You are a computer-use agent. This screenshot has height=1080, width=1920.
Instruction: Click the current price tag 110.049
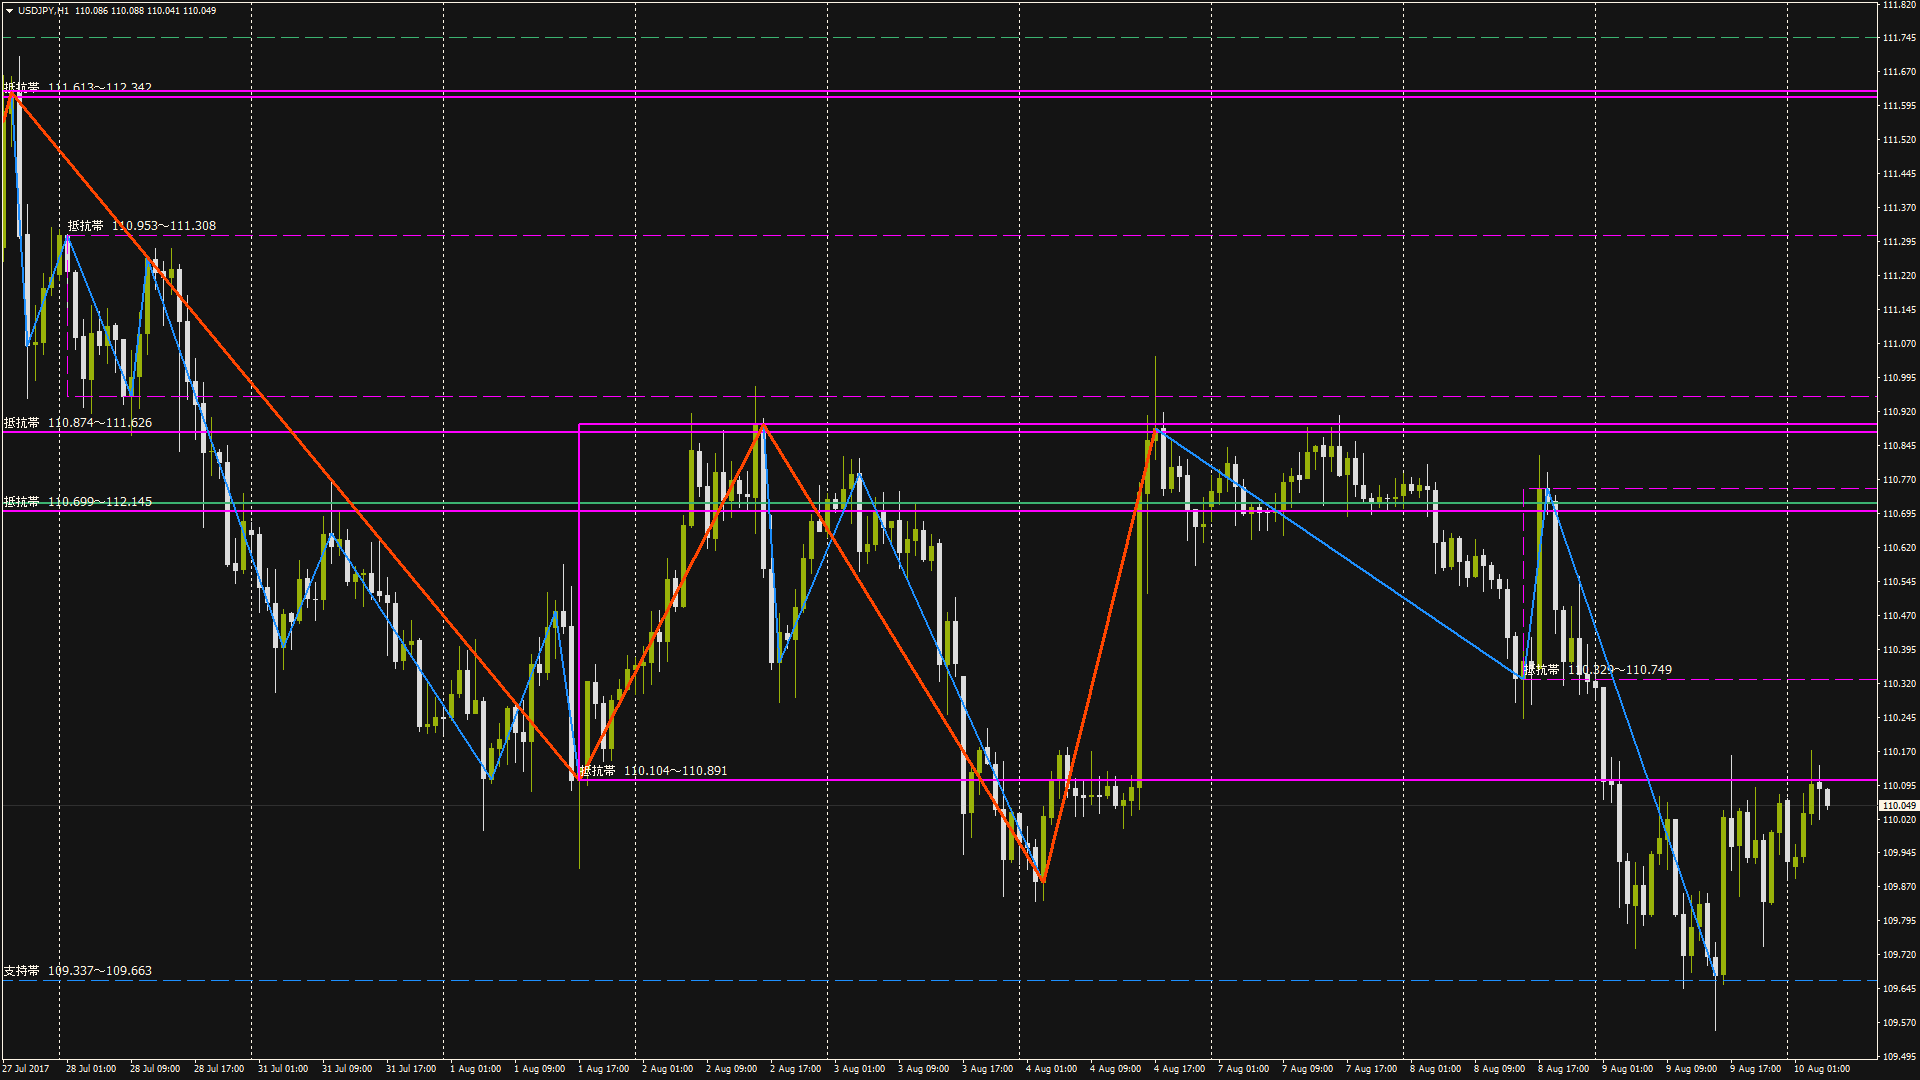(1899, 806)
